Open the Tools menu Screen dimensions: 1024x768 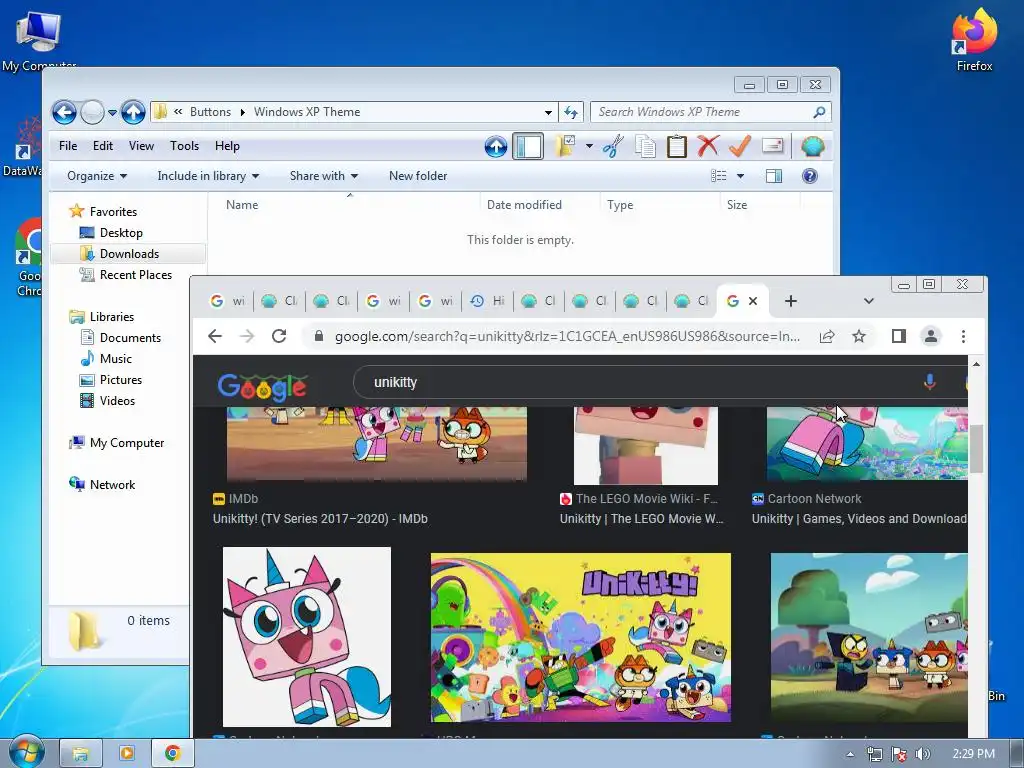[184, 146]
